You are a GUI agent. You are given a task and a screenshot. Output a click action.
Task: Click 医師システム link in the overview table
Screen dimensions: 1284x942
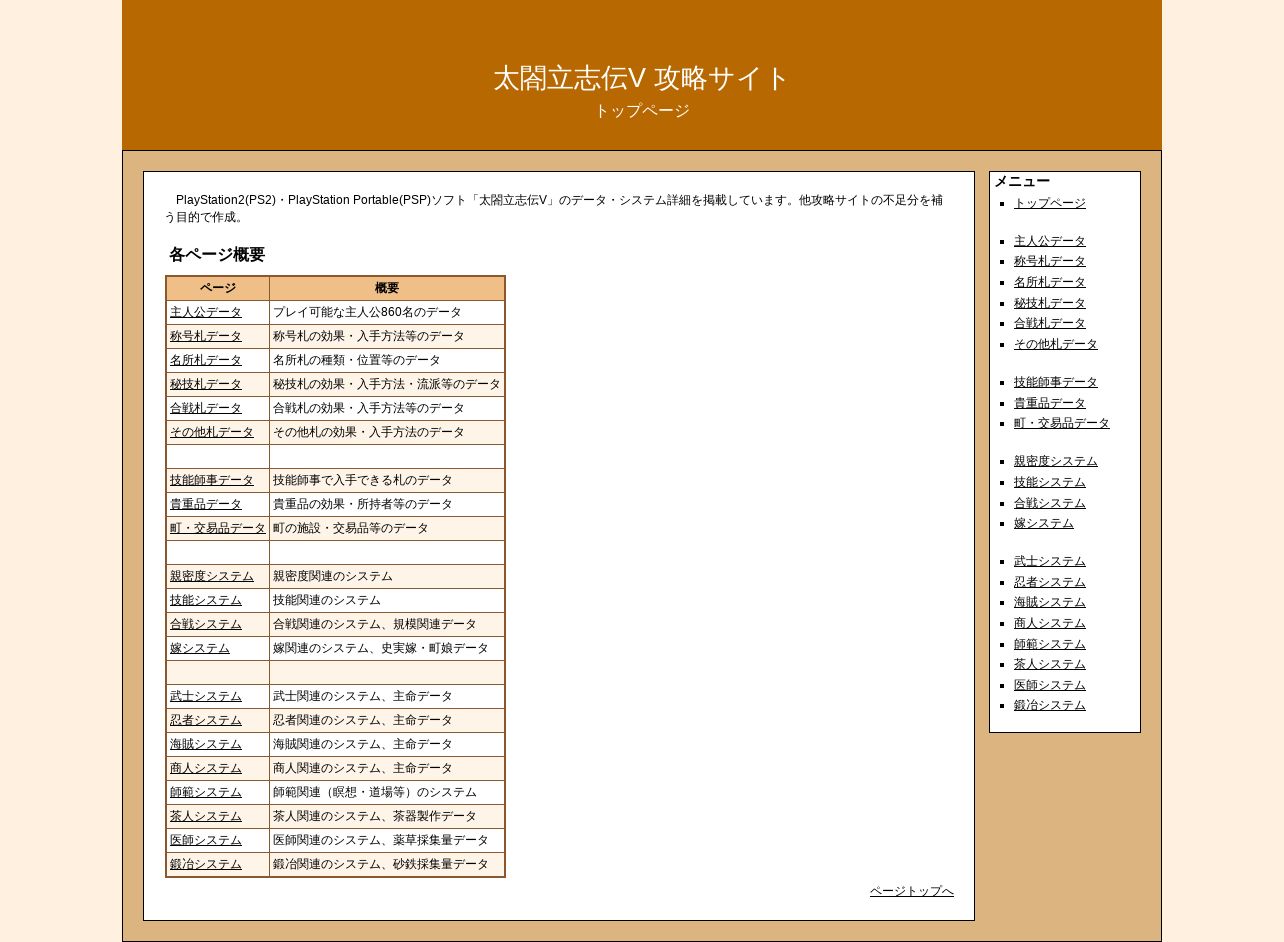[x=205, y=840]
